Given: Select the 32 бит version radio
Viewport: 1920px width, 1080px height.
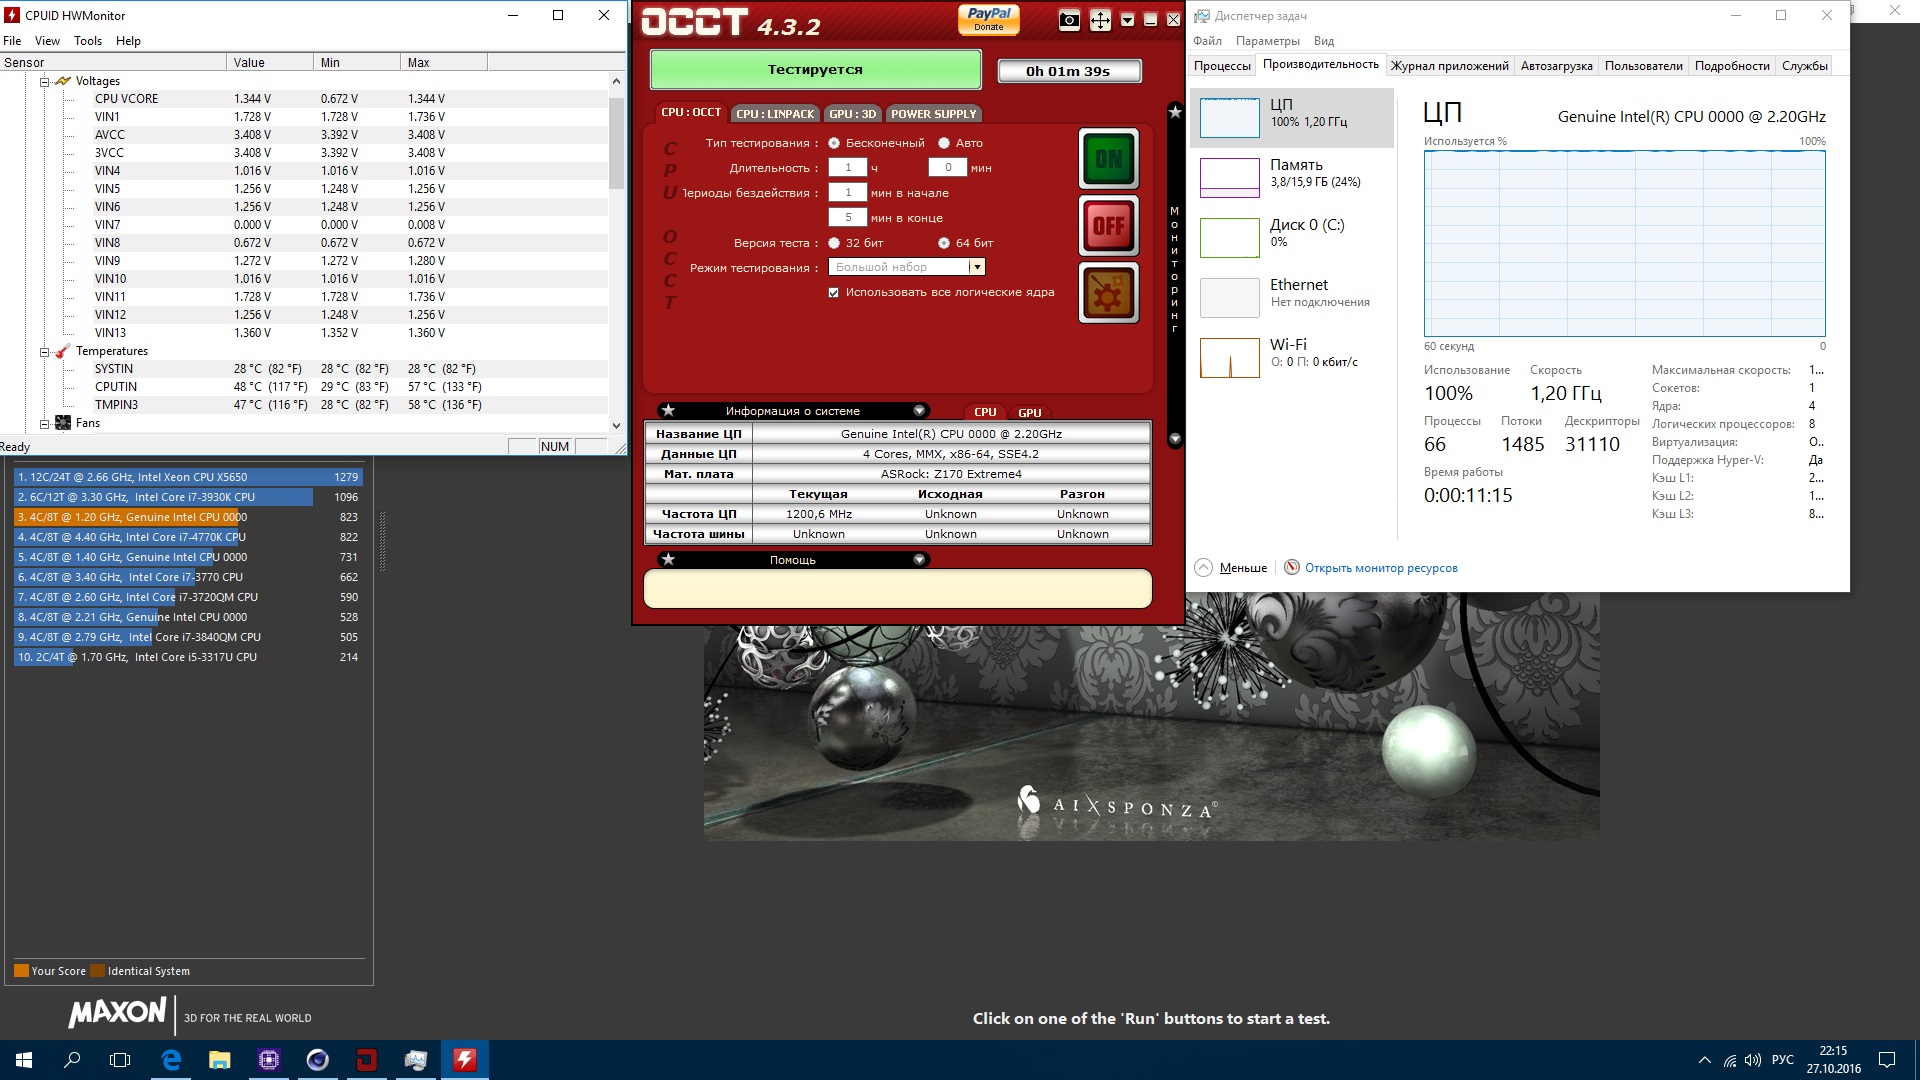Looking at the screenshot, I should click(834, 243).
